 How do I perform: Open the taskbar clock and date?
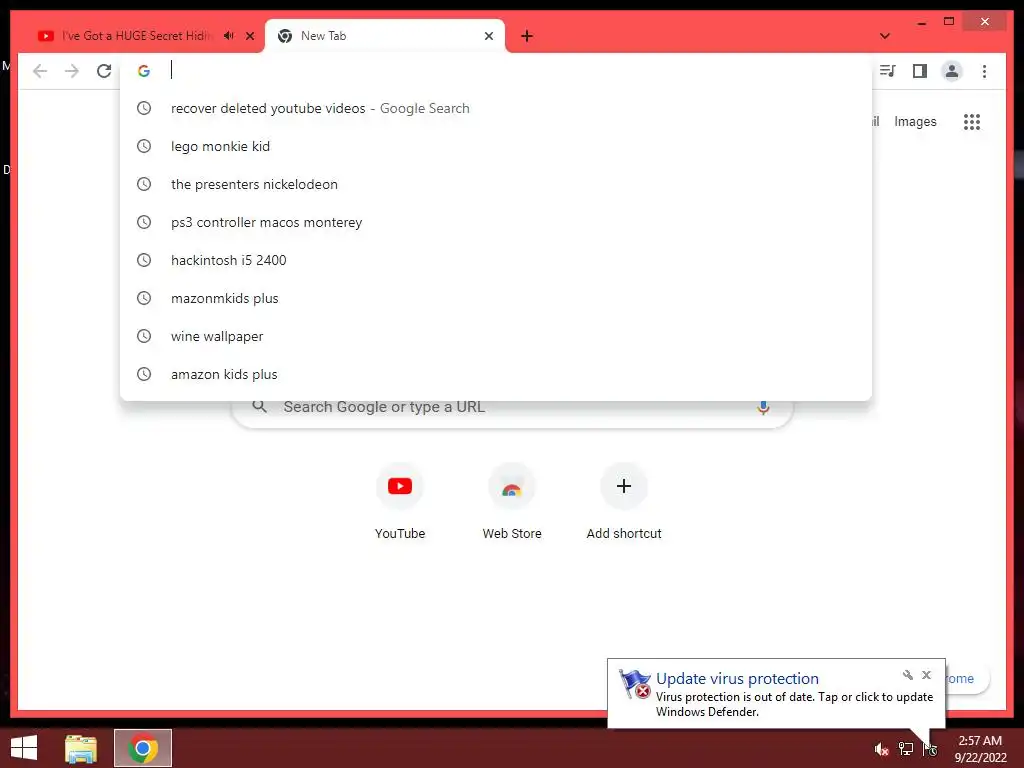click(980, 749)
